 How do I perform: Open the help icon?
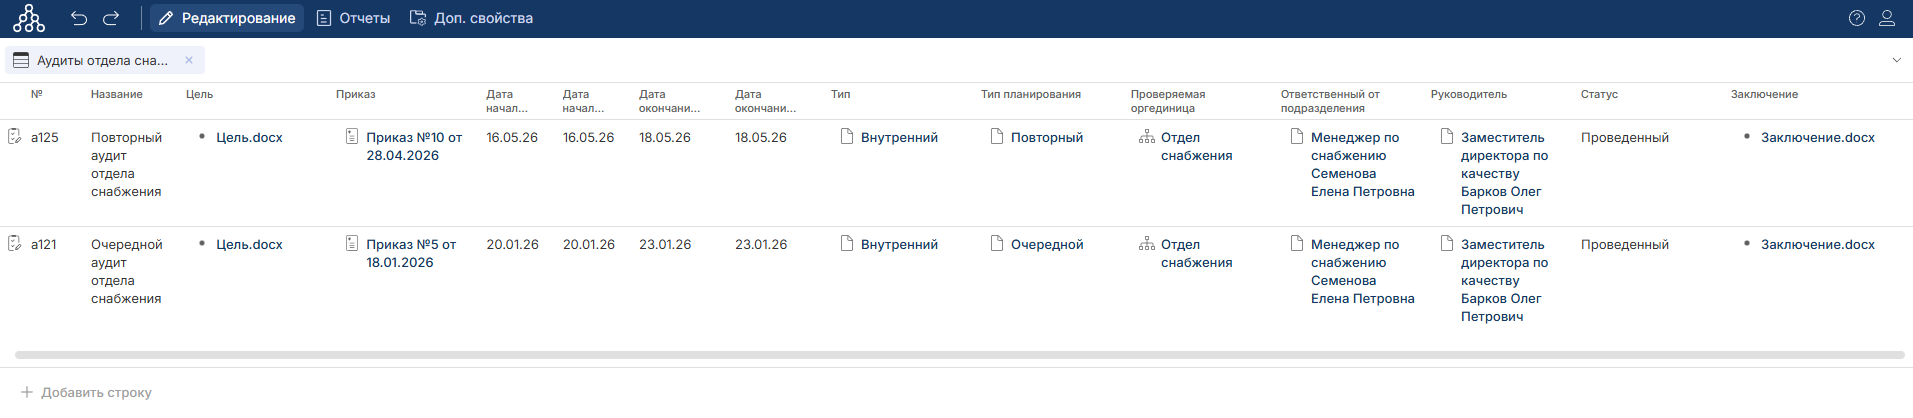tap(1857, 18)
